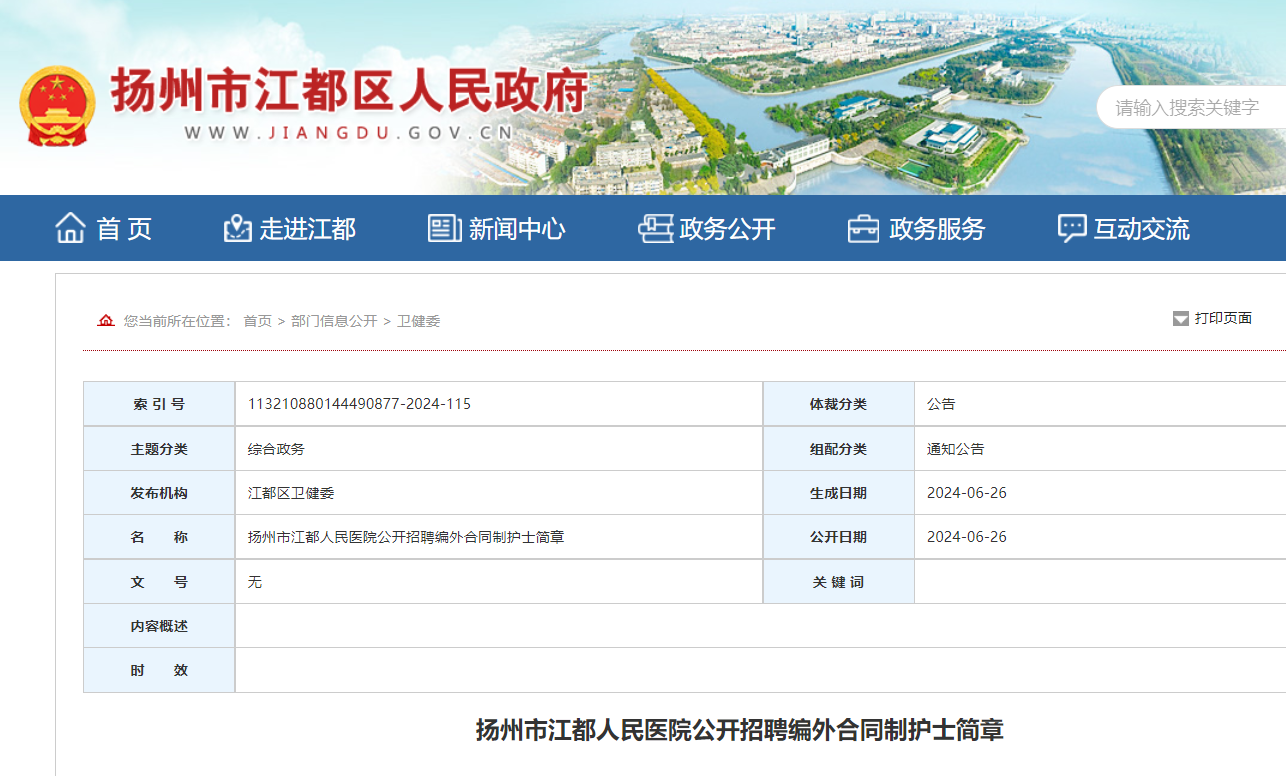1286x776 pixels.
Task: Click the newspaper icon beside 新闻中心
Action: (444, 228)
